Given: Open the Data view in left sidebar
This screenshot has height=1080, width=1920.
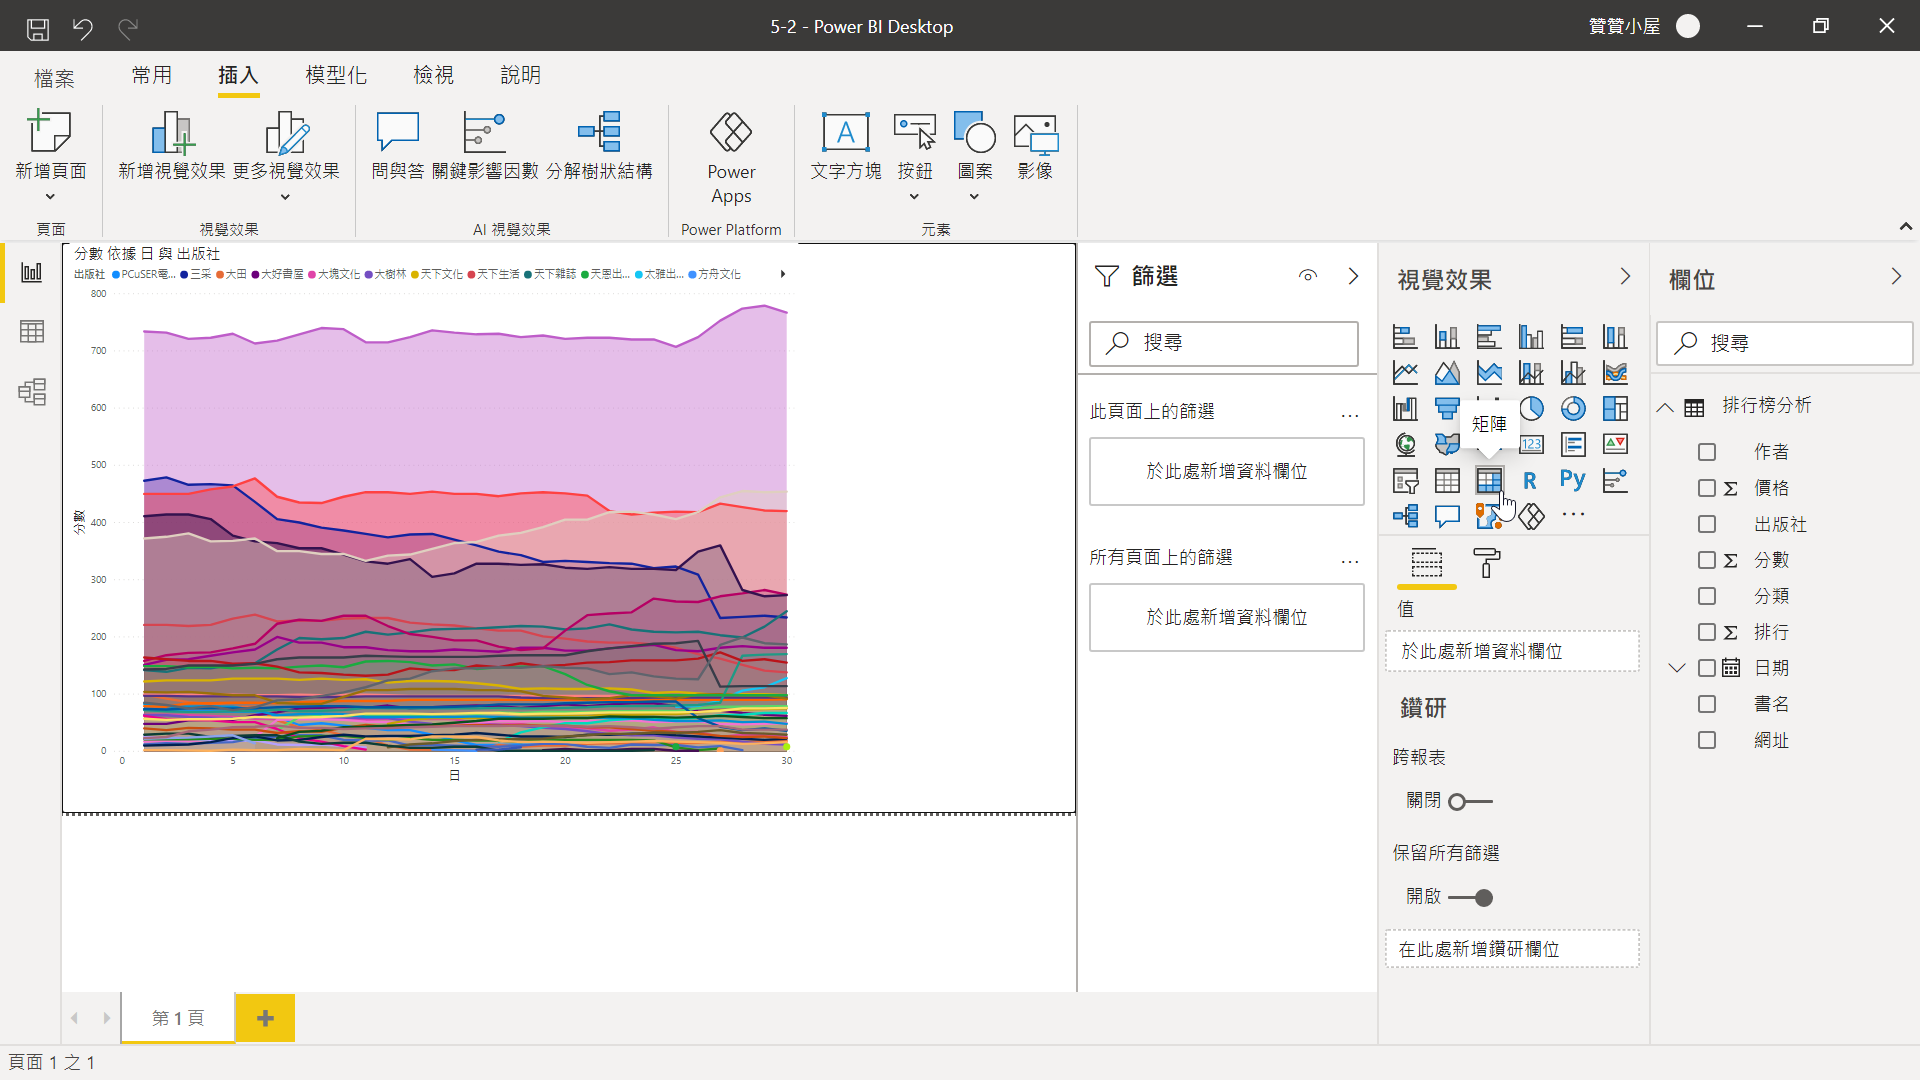Looking at the screenshot, I should 32,332.
